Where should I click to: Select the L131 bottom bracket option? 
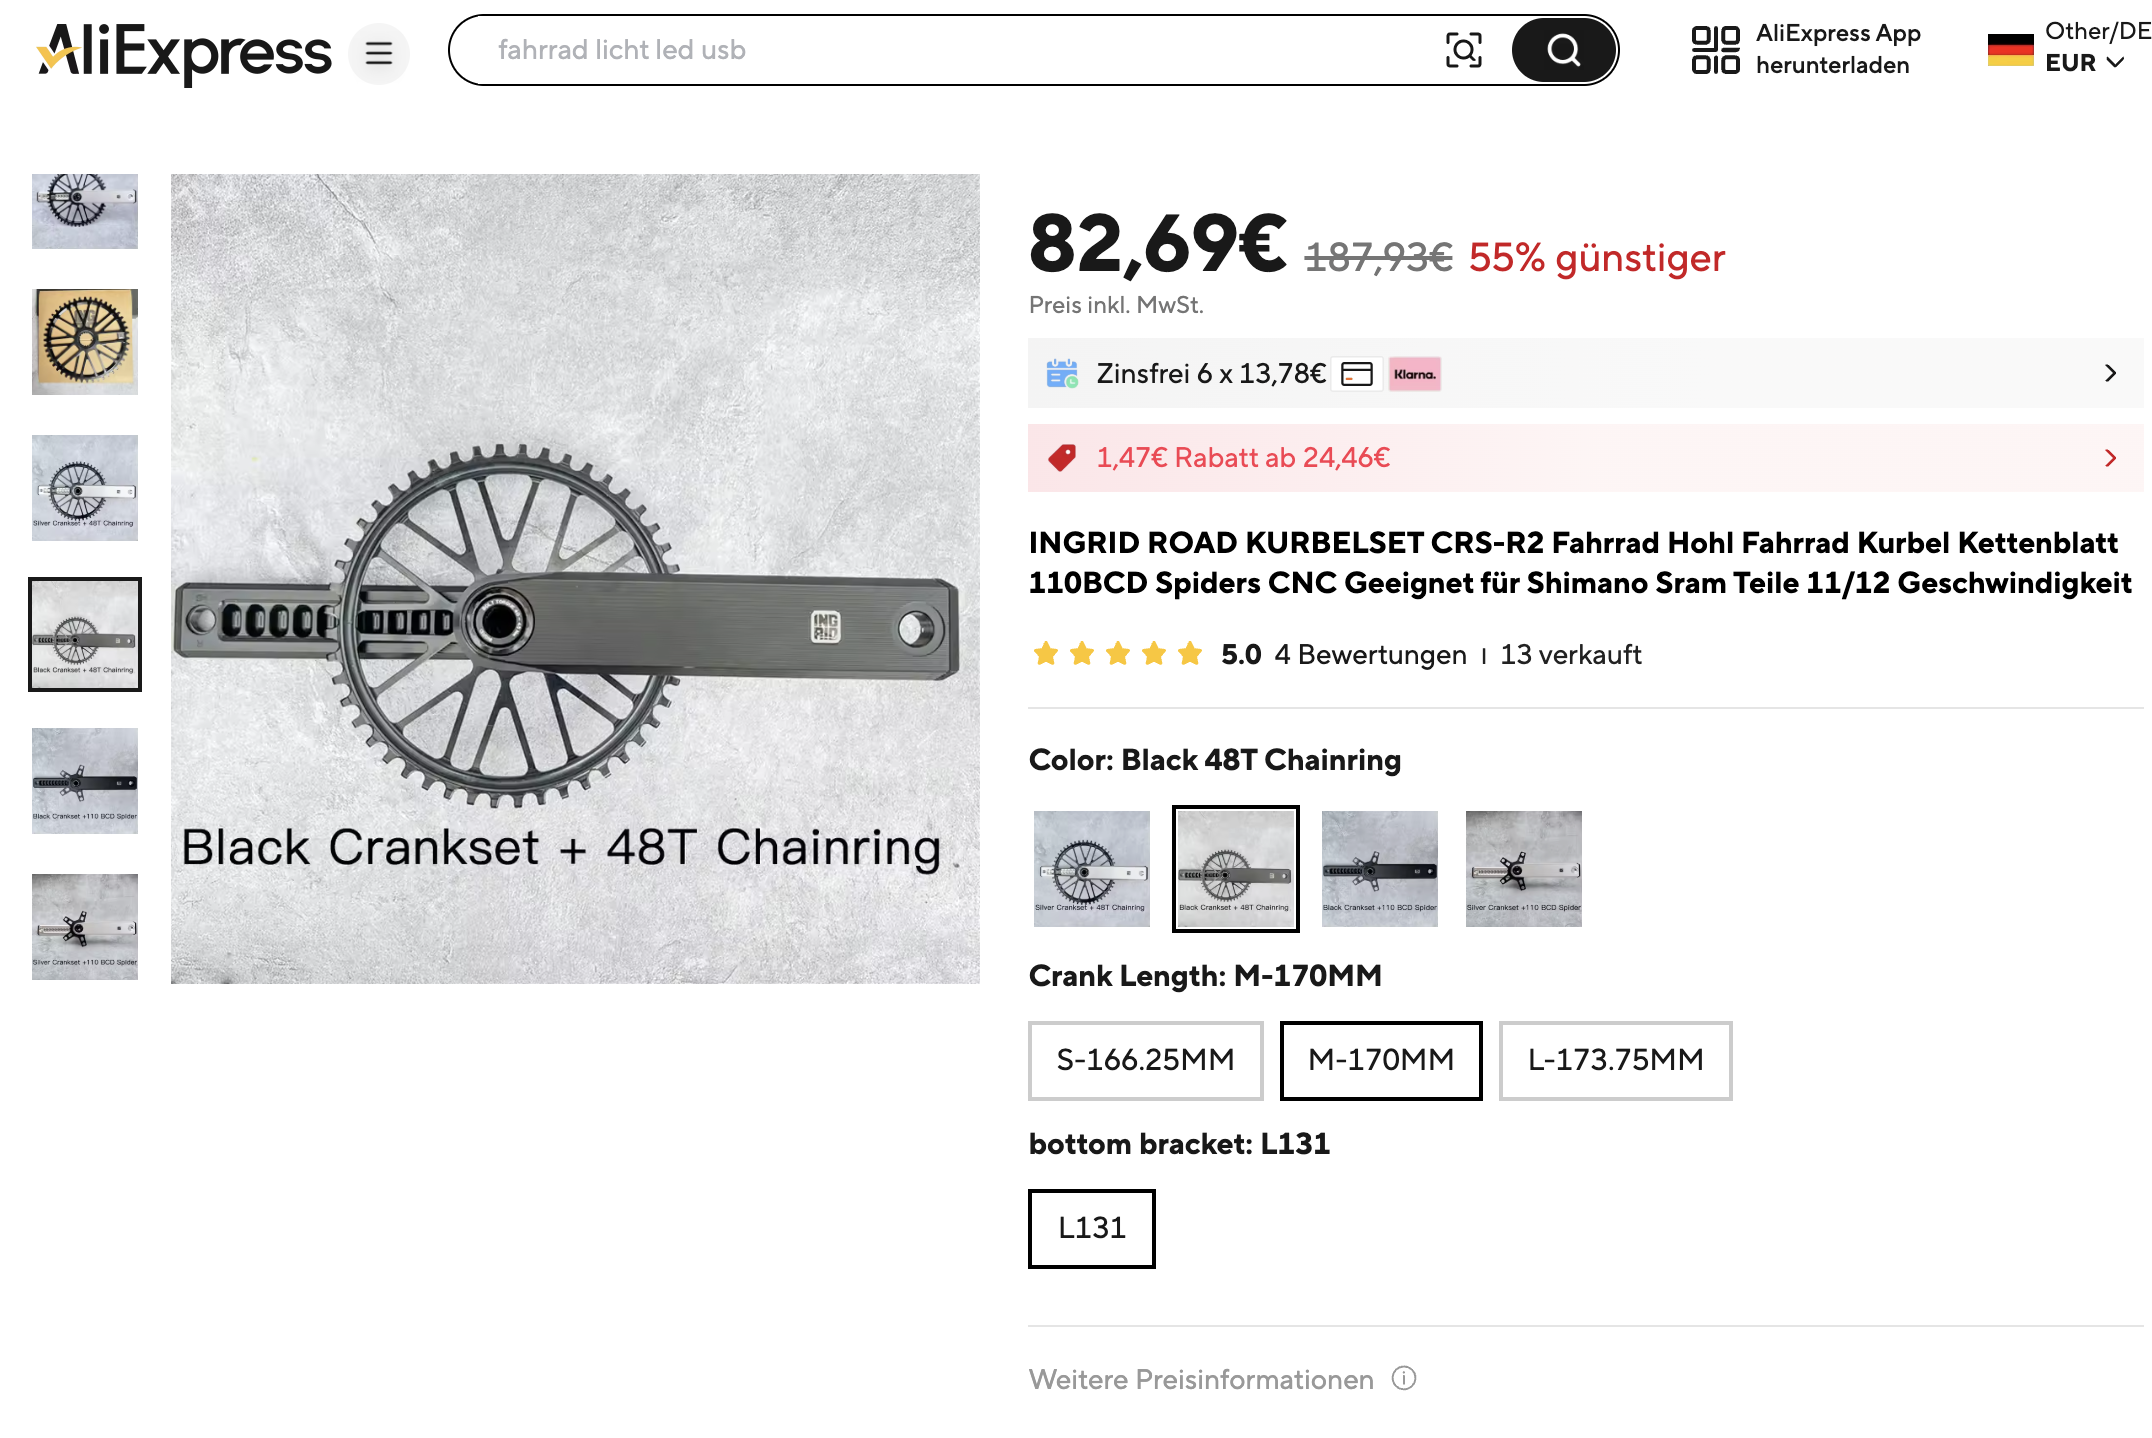(x=1091, y=1228)
